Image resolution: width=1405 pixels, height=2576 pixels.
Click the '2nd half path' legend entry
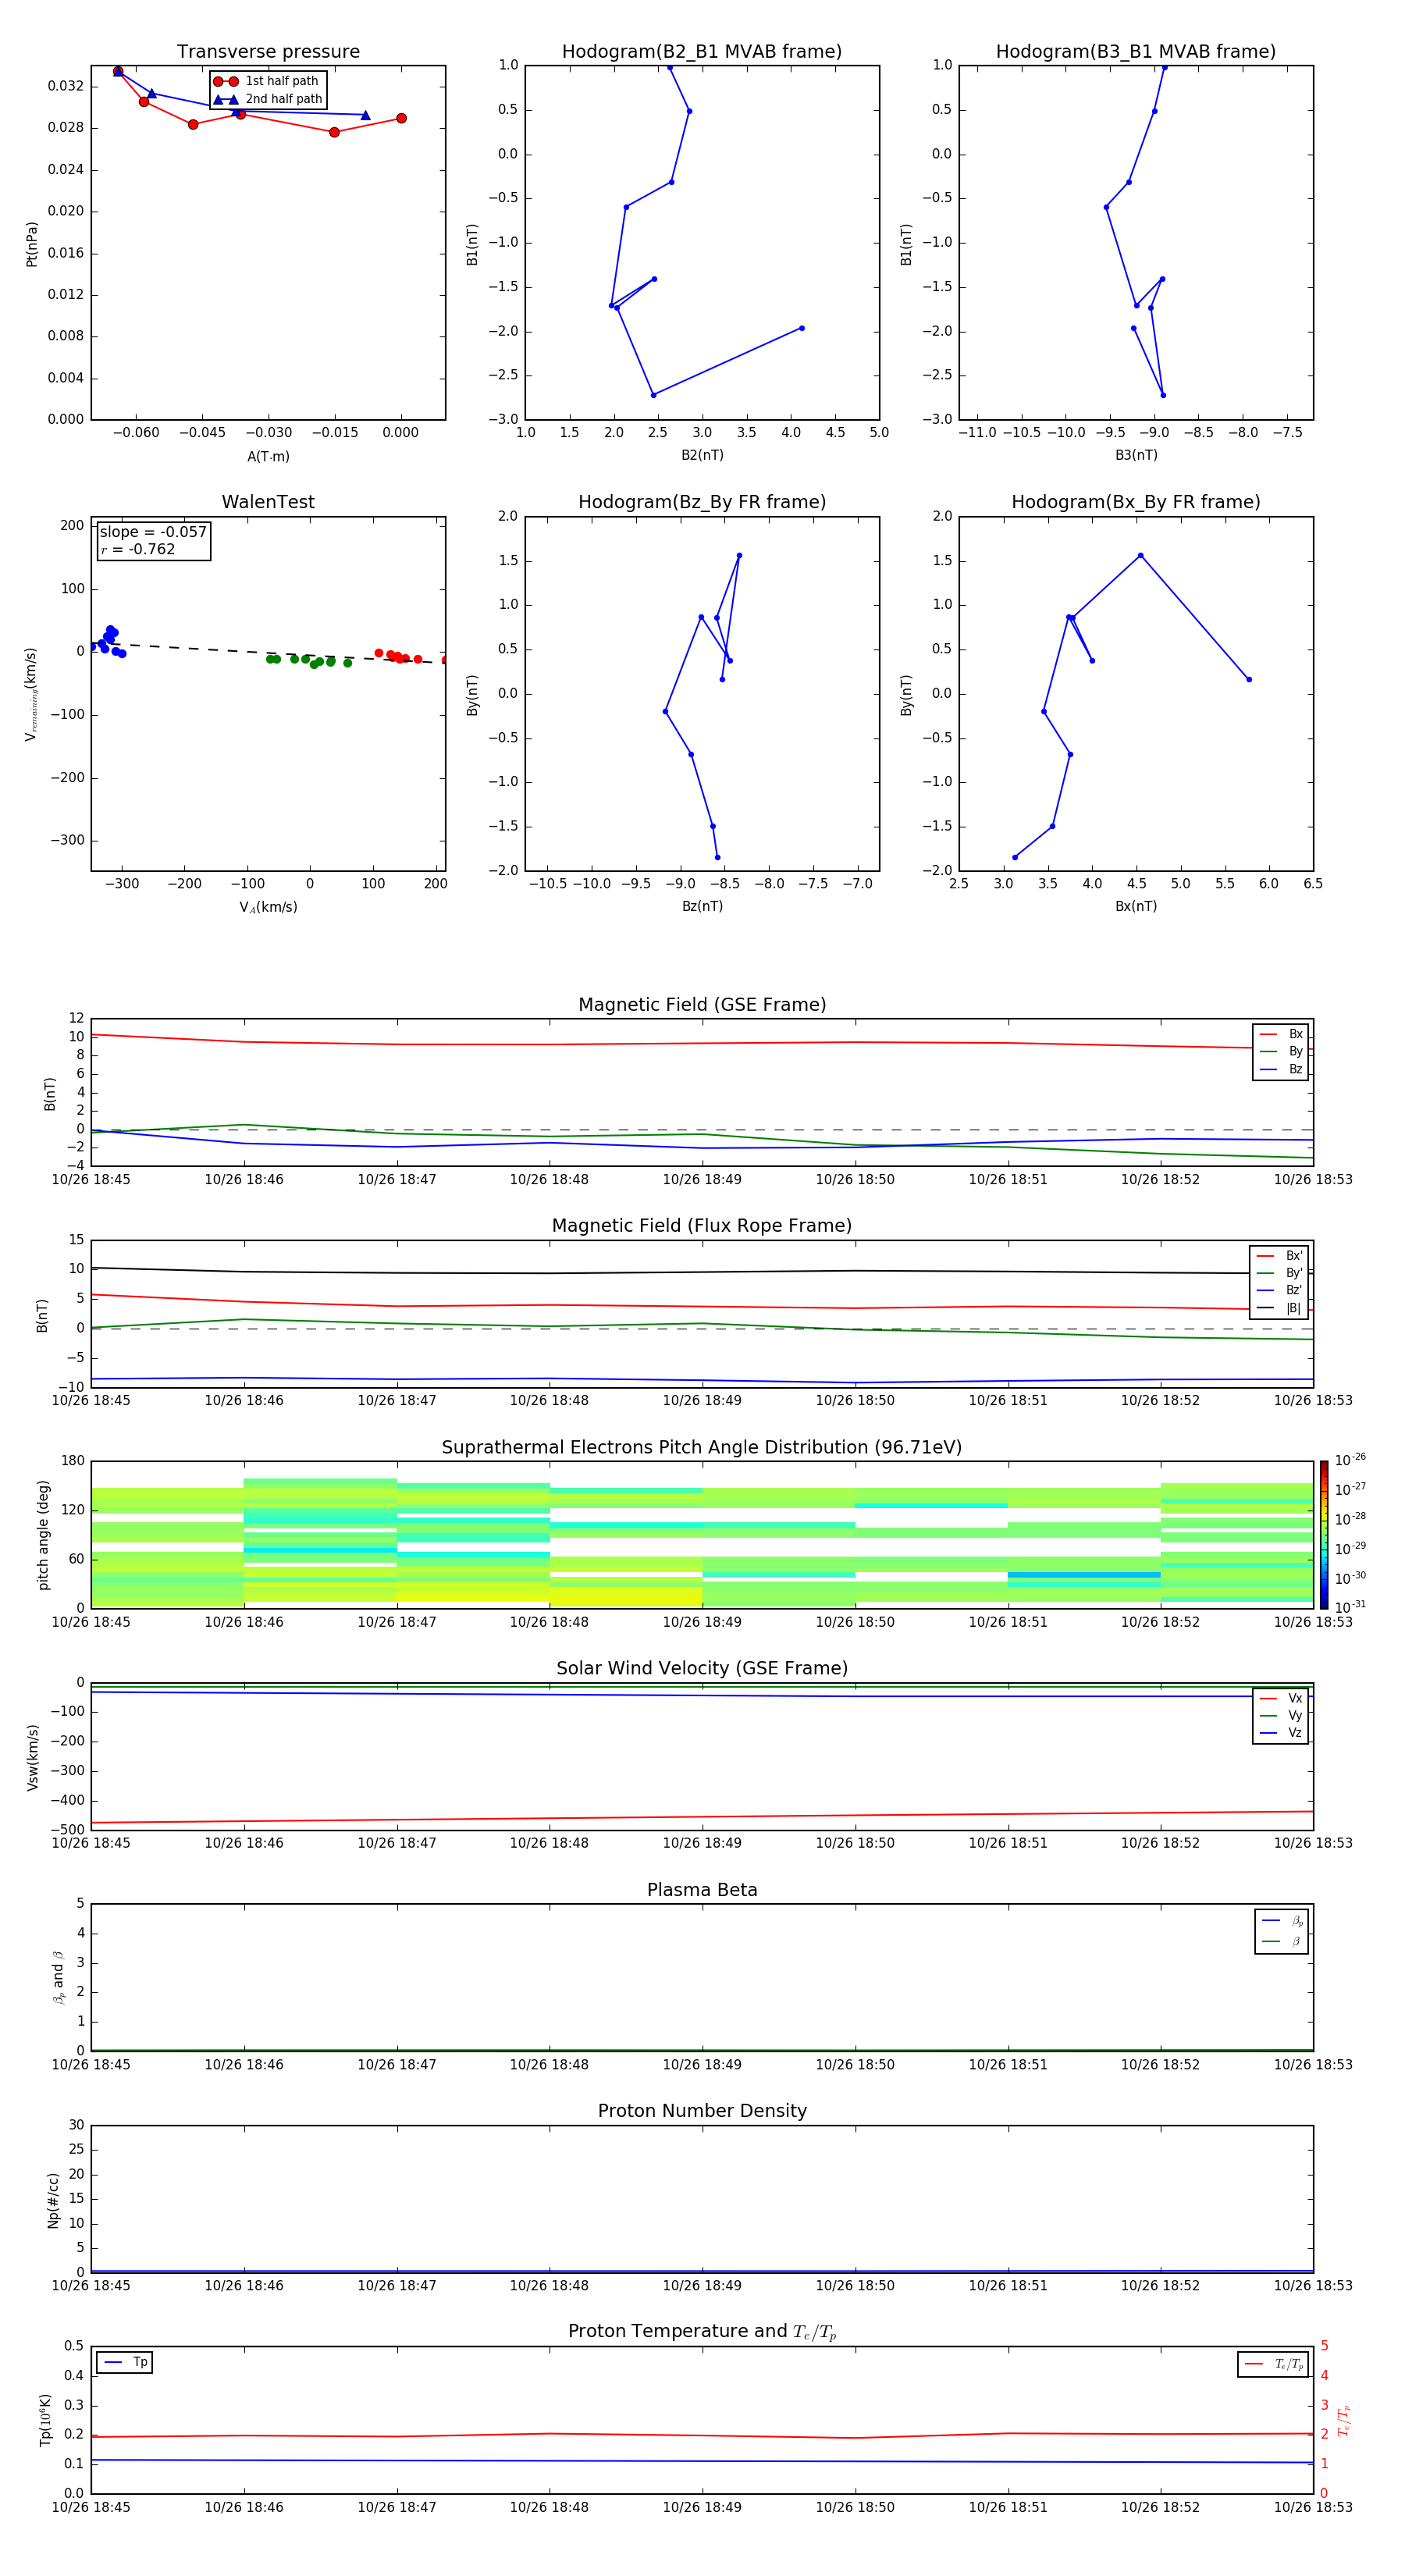pos(267,99)
